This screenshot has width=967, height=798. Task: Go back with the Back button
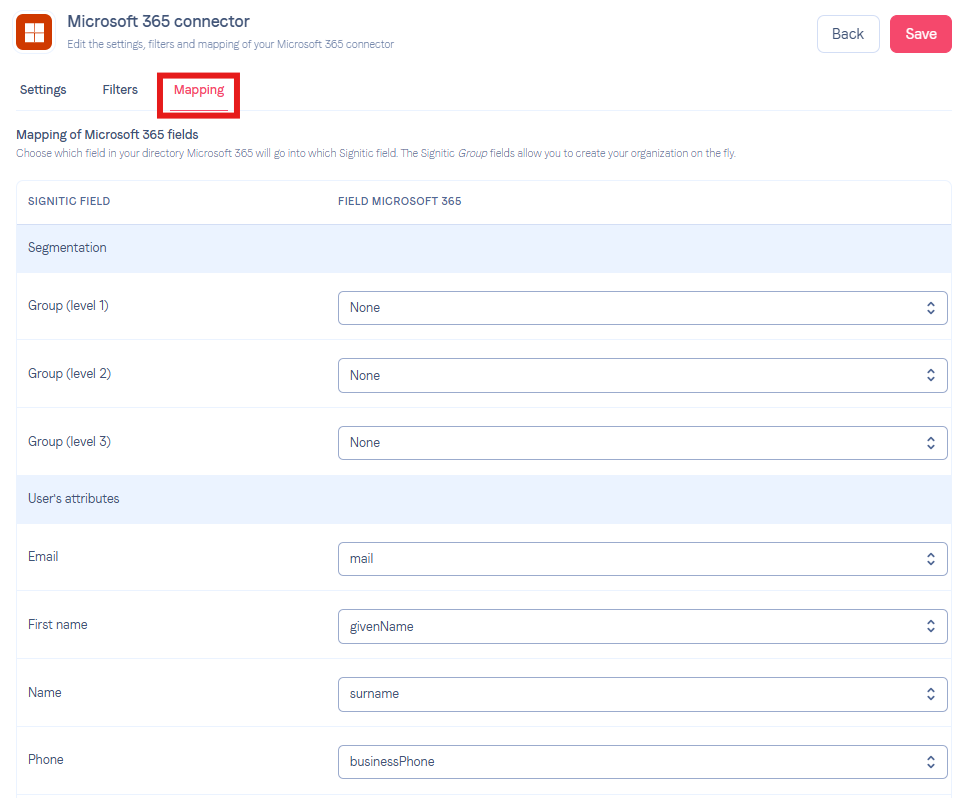coord(848,34)
